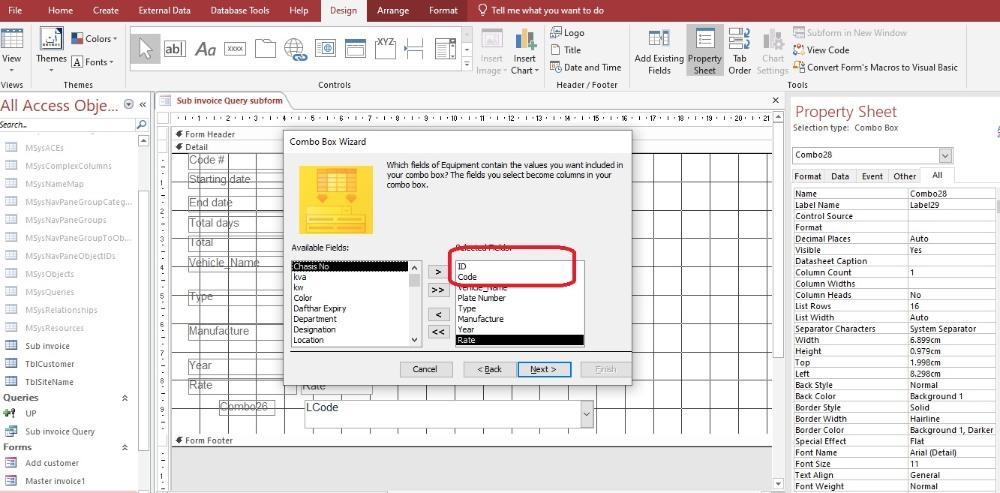Image resolution: width=1000 pixels, height=493 pixels.
Task: Open the Data tab in Property Sheet
Action: tap(840, 176)
